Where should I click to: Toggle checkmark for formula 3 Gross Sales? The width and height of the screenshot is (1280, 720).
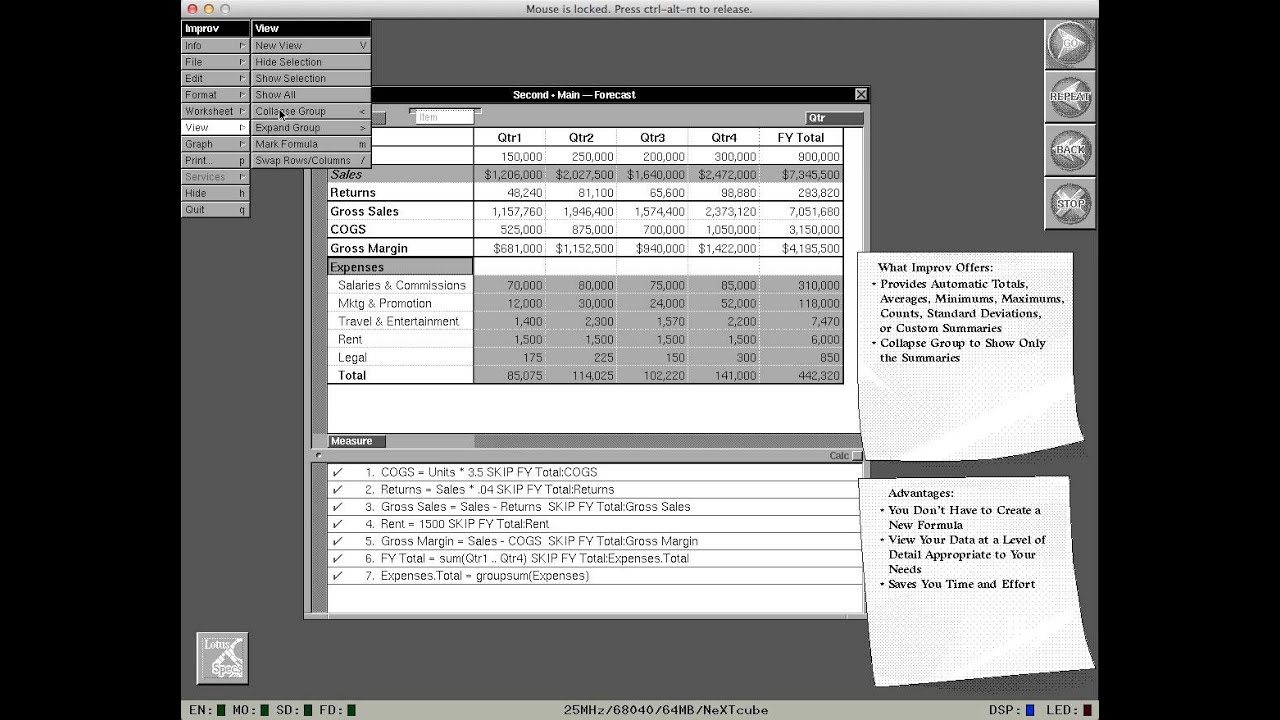coord(337,506)
